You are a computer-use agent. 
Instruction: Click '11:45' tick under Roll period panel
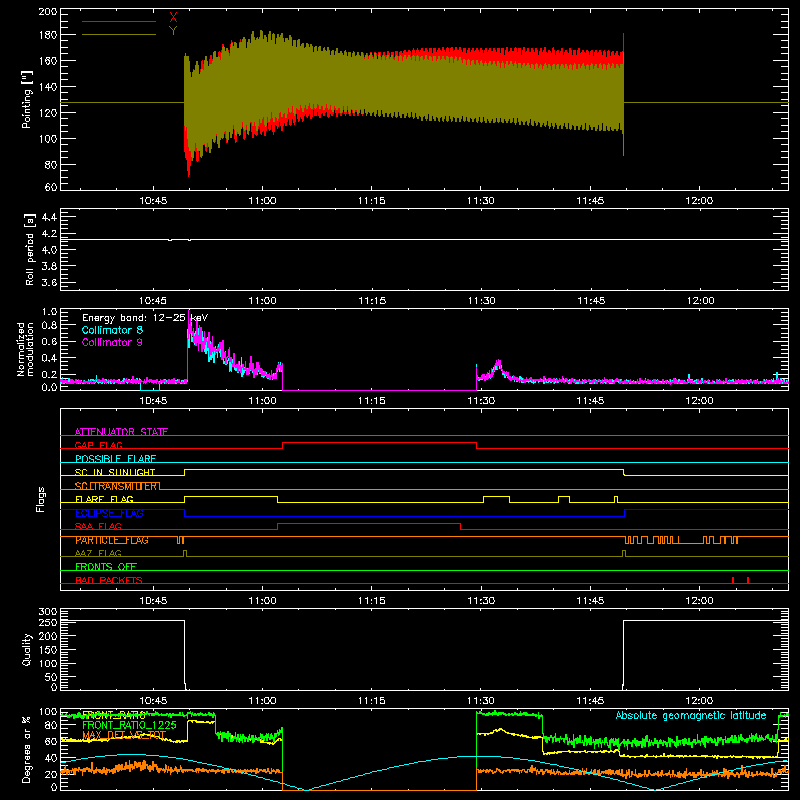pyautogui.click(x=591, y=301)
